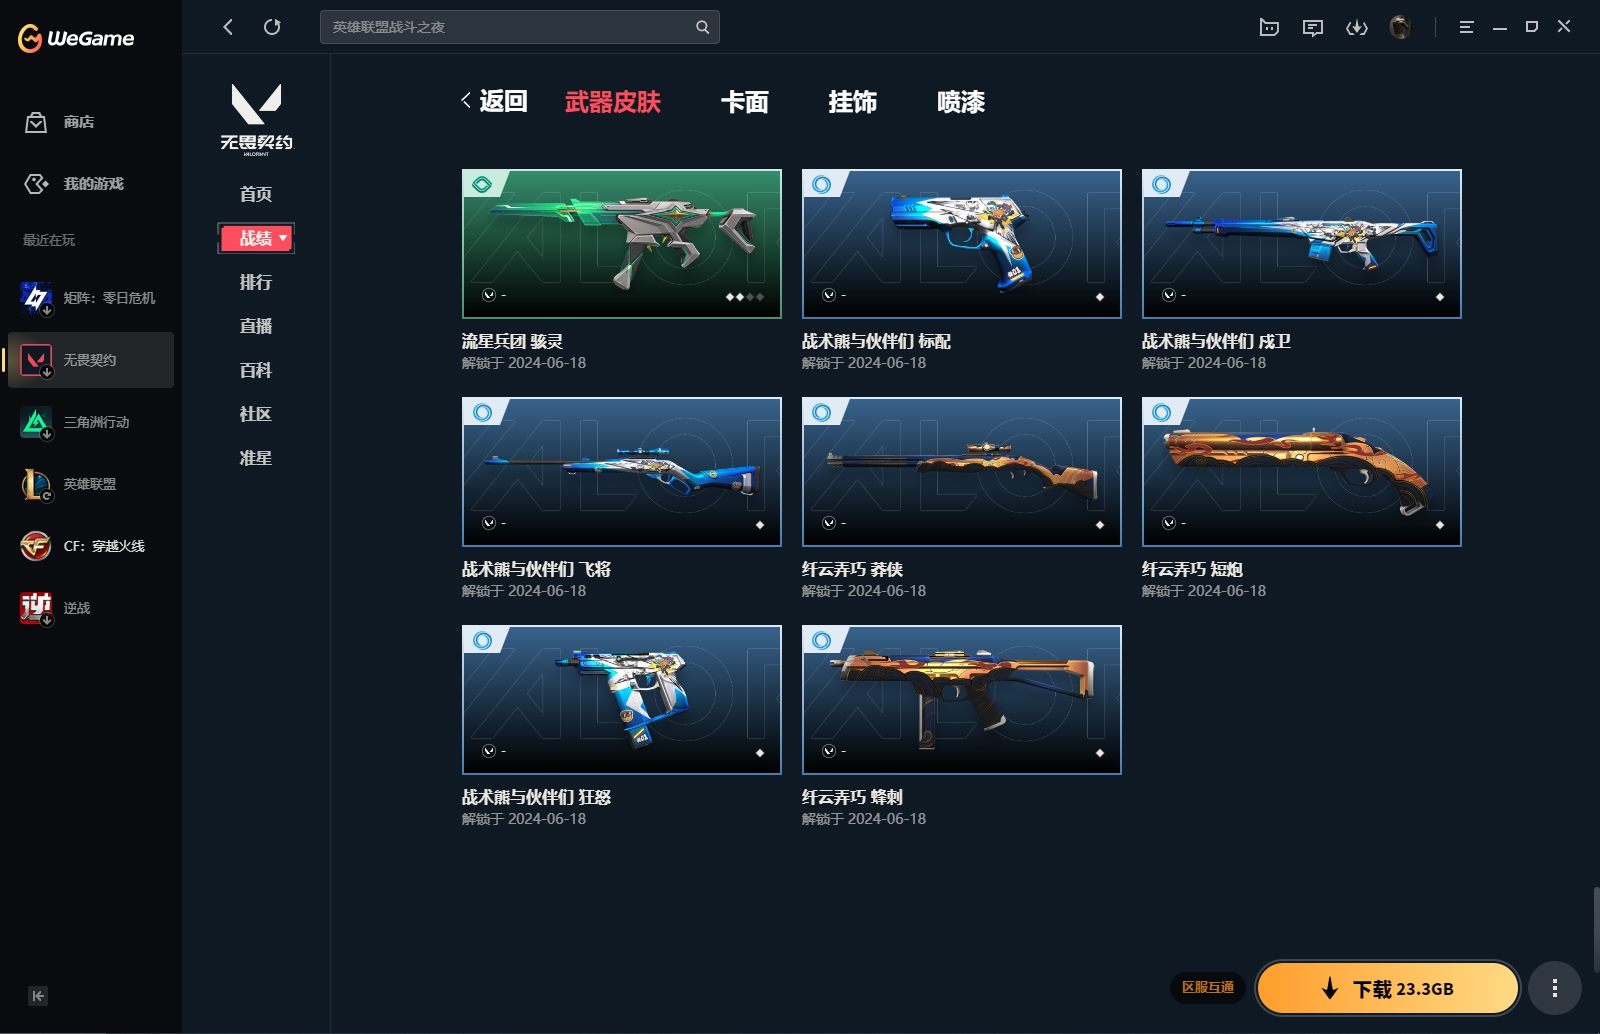The image size is (1600, 1034).
Task: Click the level diamonds on 流星兵团 骇灵
Action: click(x=745, y=297)
